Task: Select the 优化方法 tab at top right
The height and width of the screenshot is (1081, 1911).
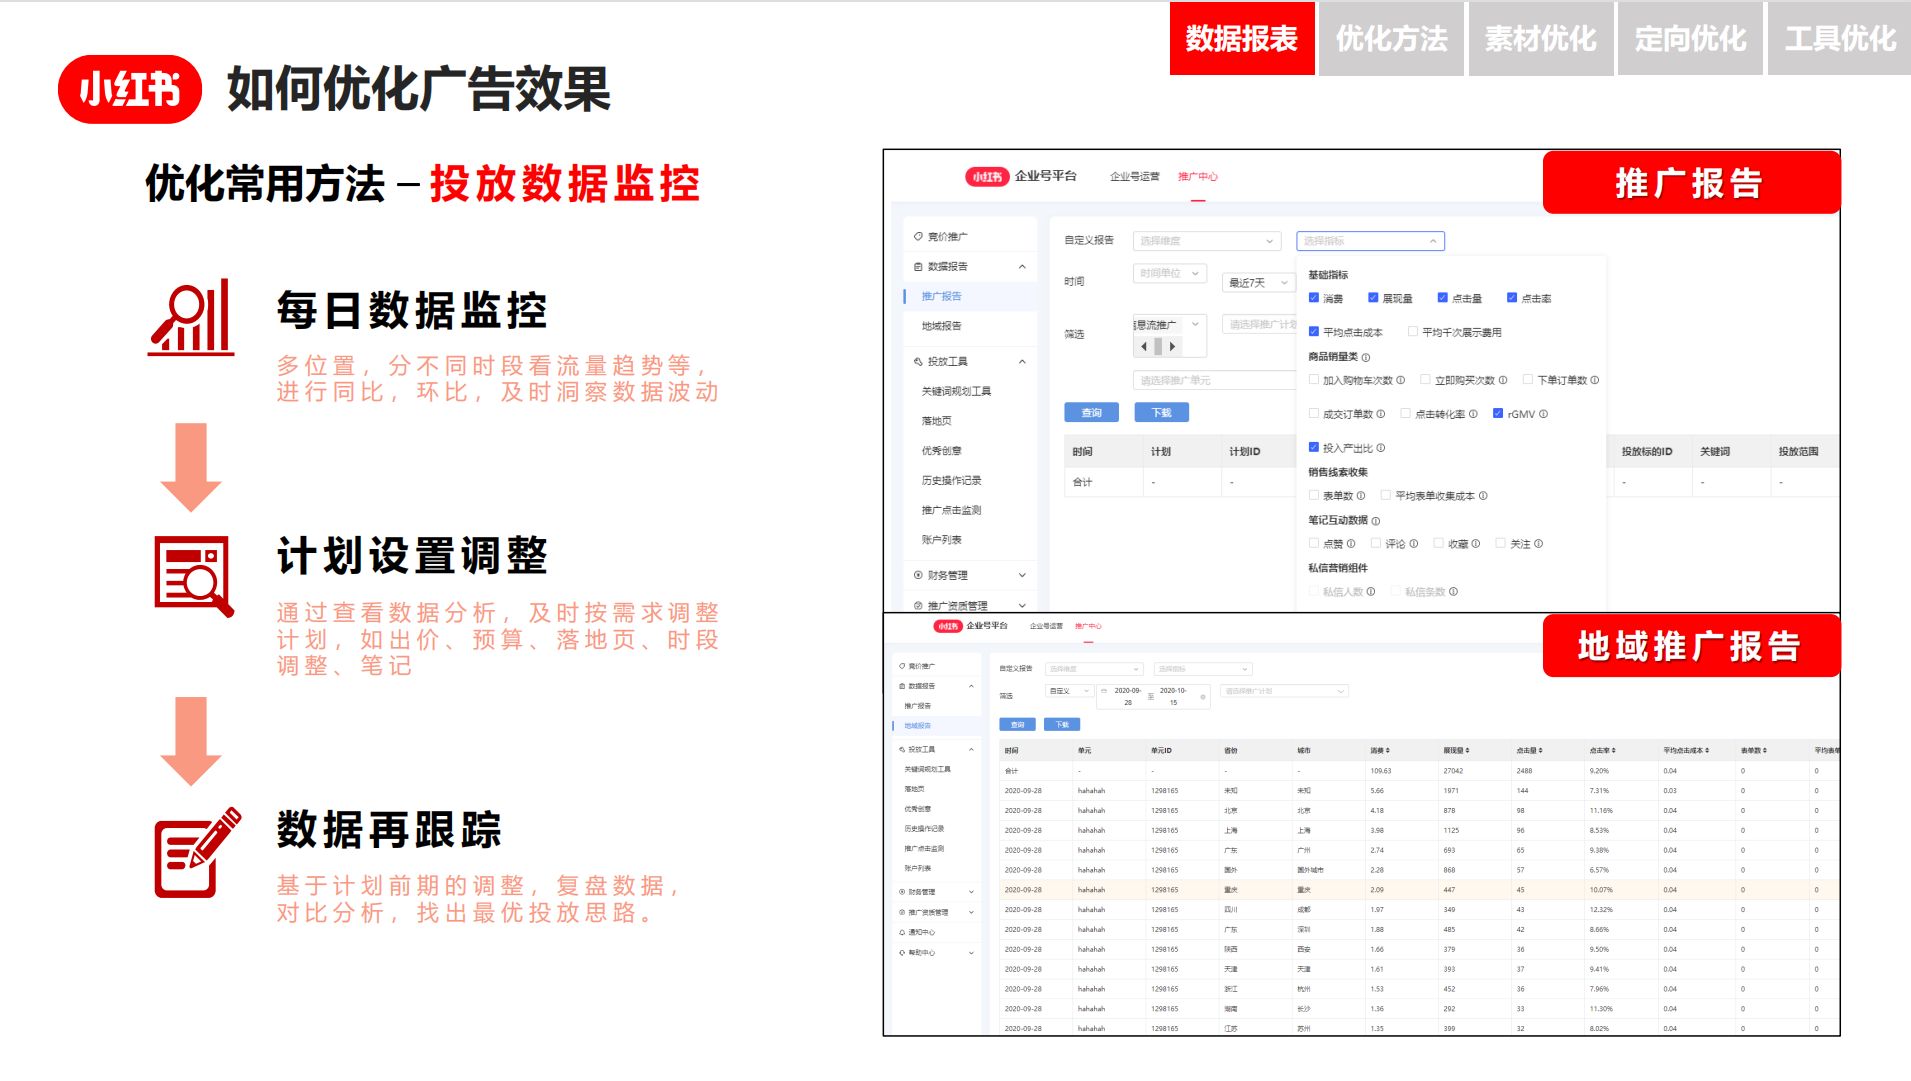Action: point(1390,38)
